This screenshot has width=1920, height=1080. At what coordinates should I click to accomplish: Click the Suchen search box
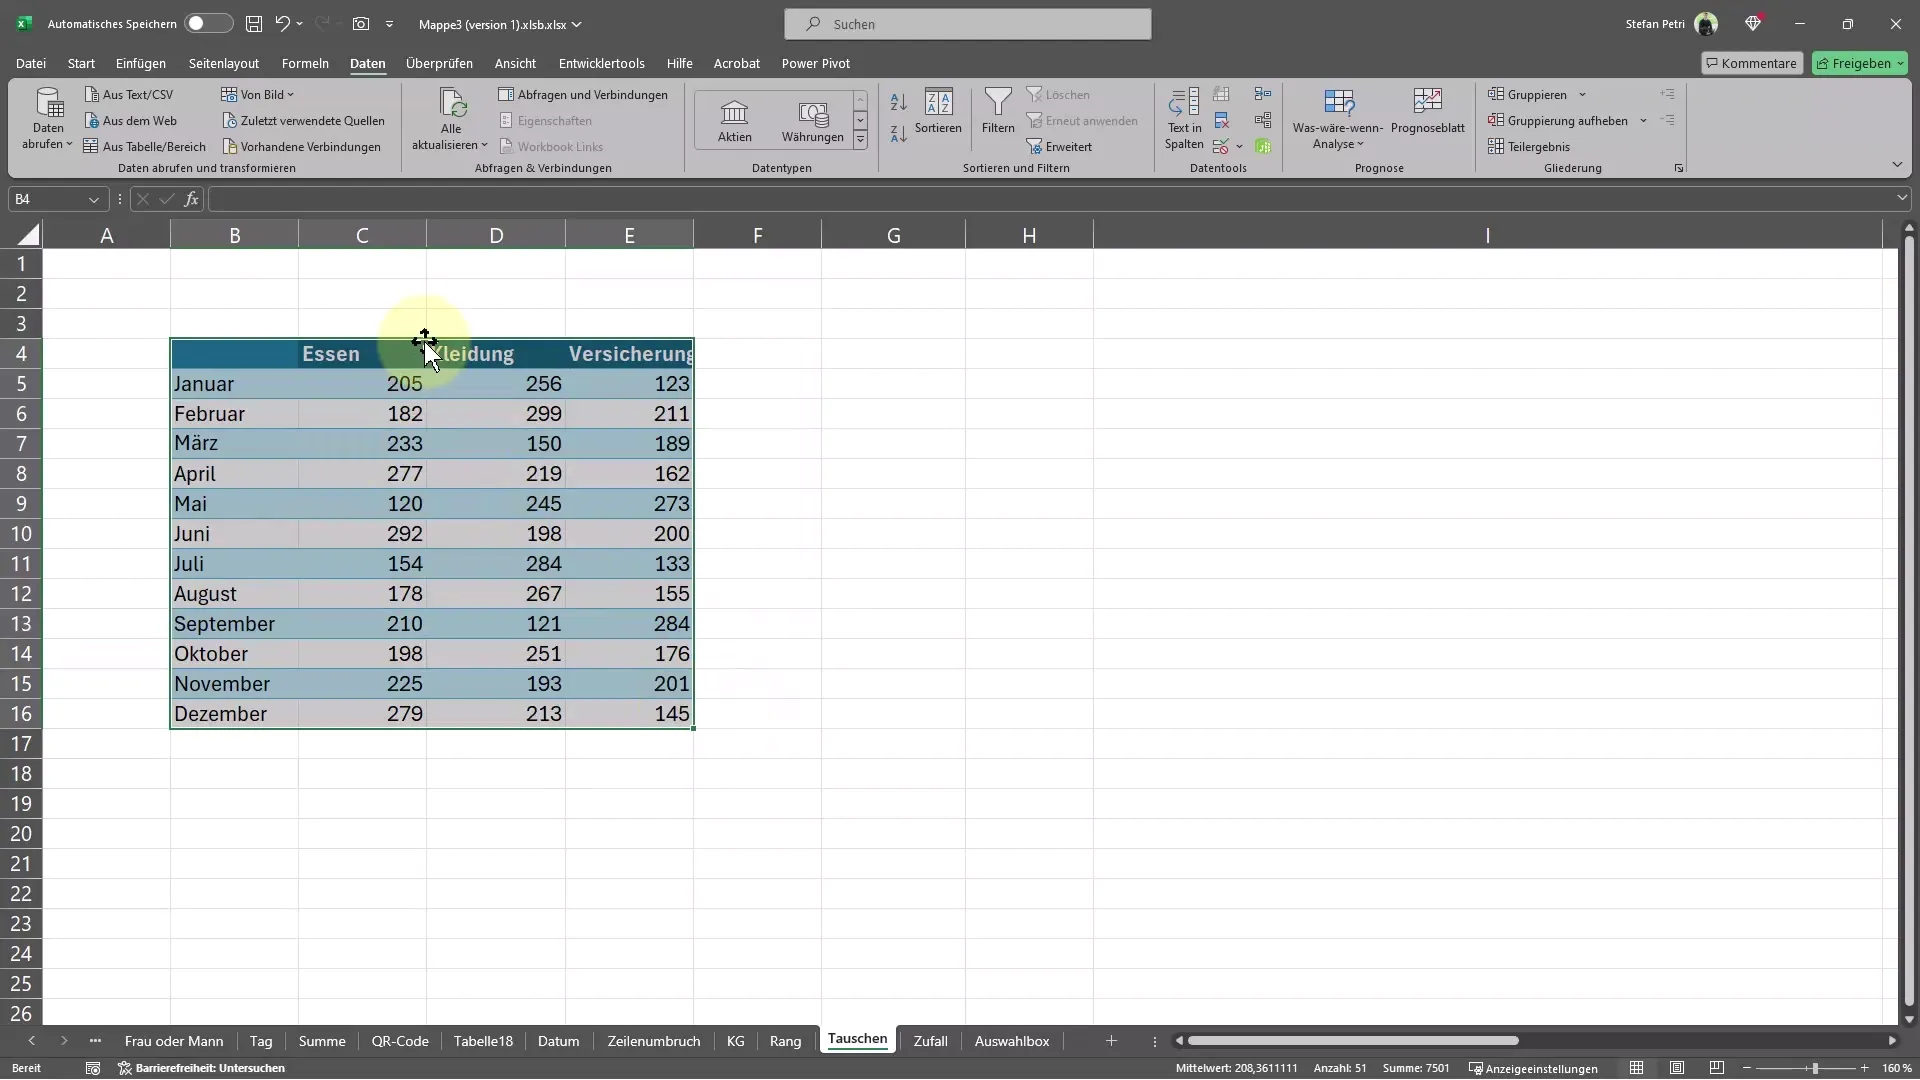click(x=968, y=24)
